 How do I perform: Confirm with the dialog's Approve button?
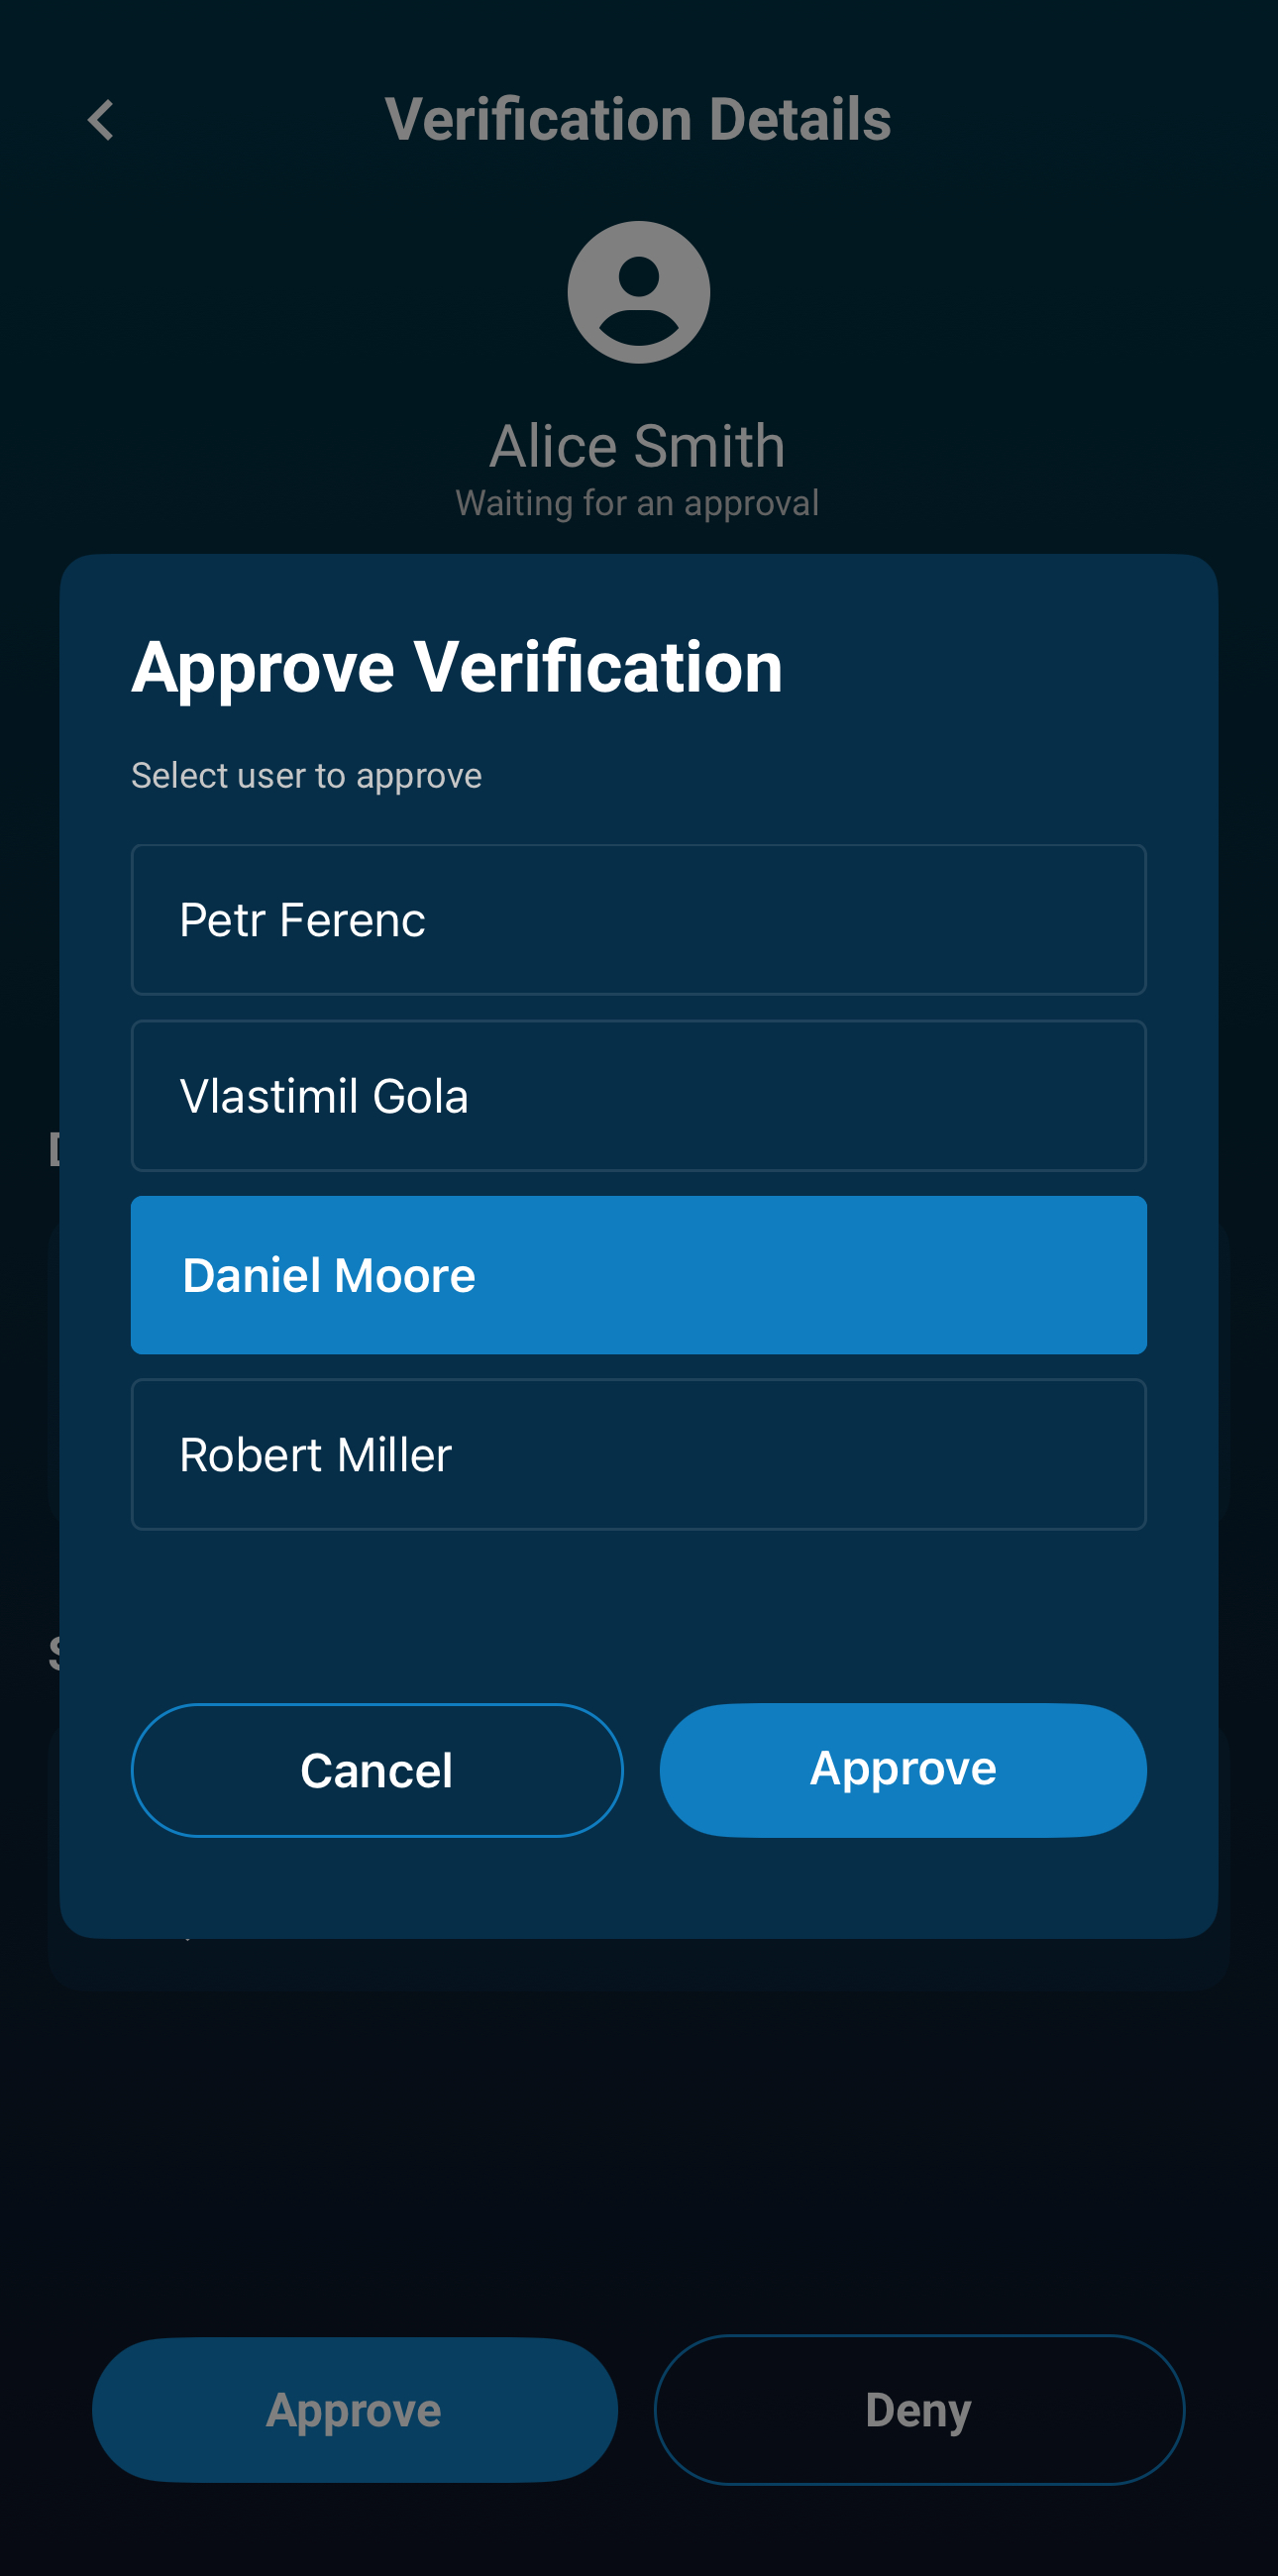pos(902,1770)
